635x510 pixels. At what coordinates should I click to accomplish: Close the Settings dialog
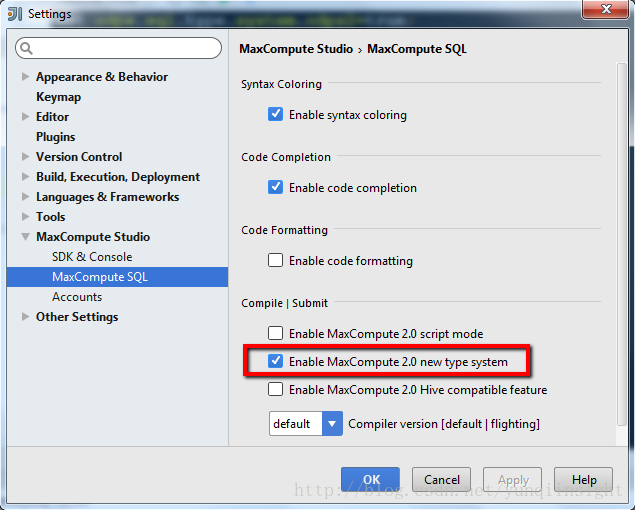pos(606,9)
